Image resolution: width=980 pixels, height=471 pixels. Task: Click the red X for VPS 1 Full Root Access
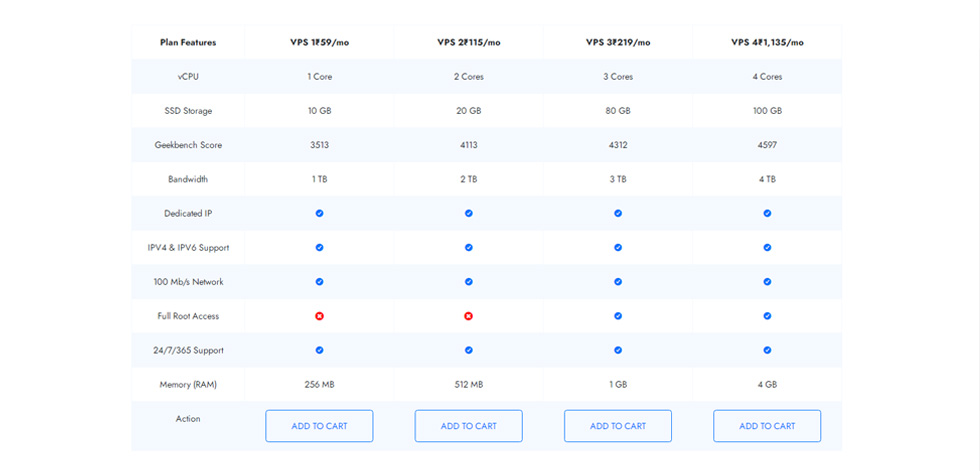pyautogui.click(x=319, y=317)
